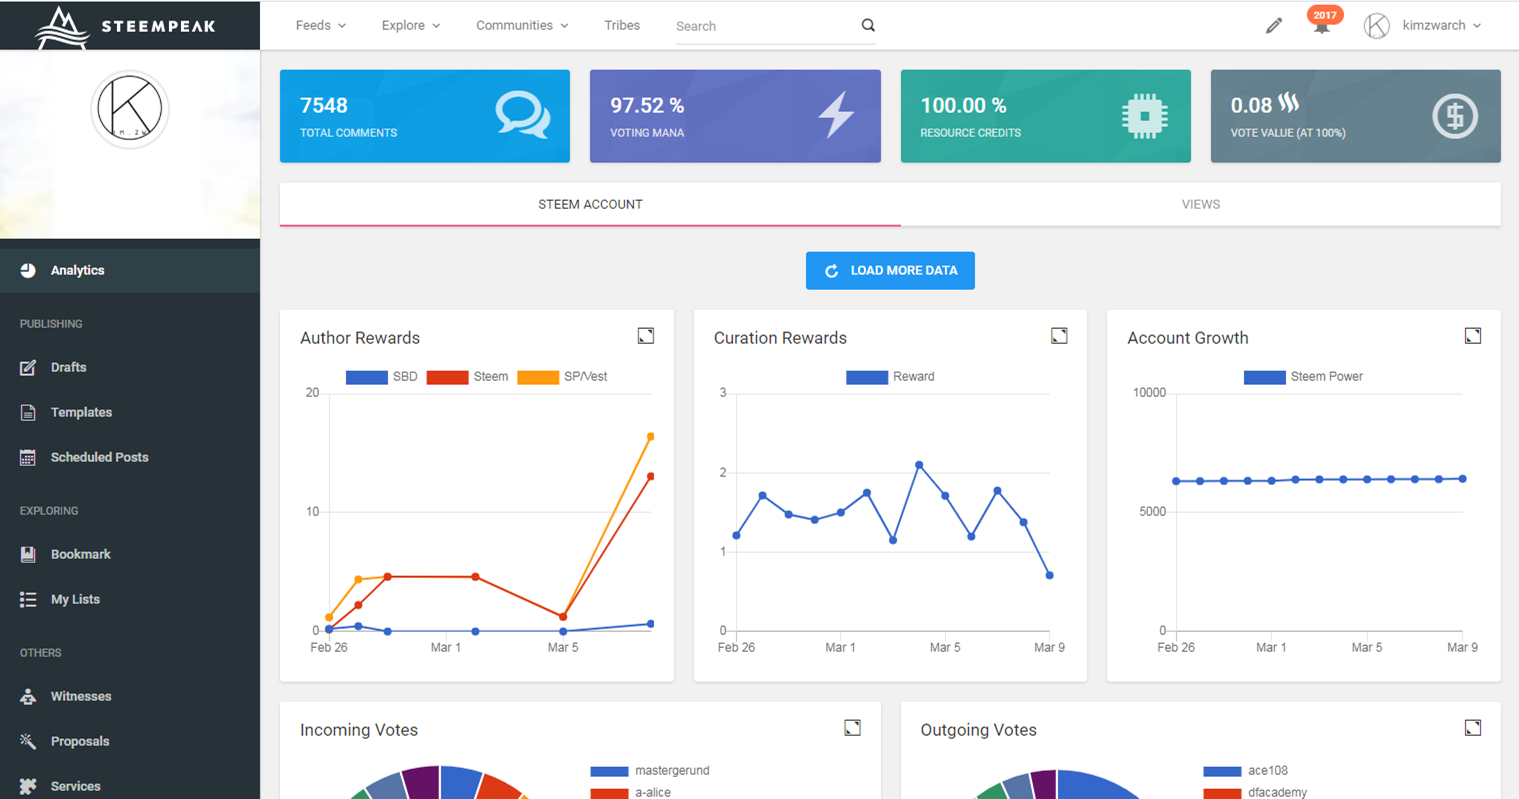The width and height of the screenshot is (1519, 799).
Task: Open the Feeds dropdown menu
Action: coord(320,26)
